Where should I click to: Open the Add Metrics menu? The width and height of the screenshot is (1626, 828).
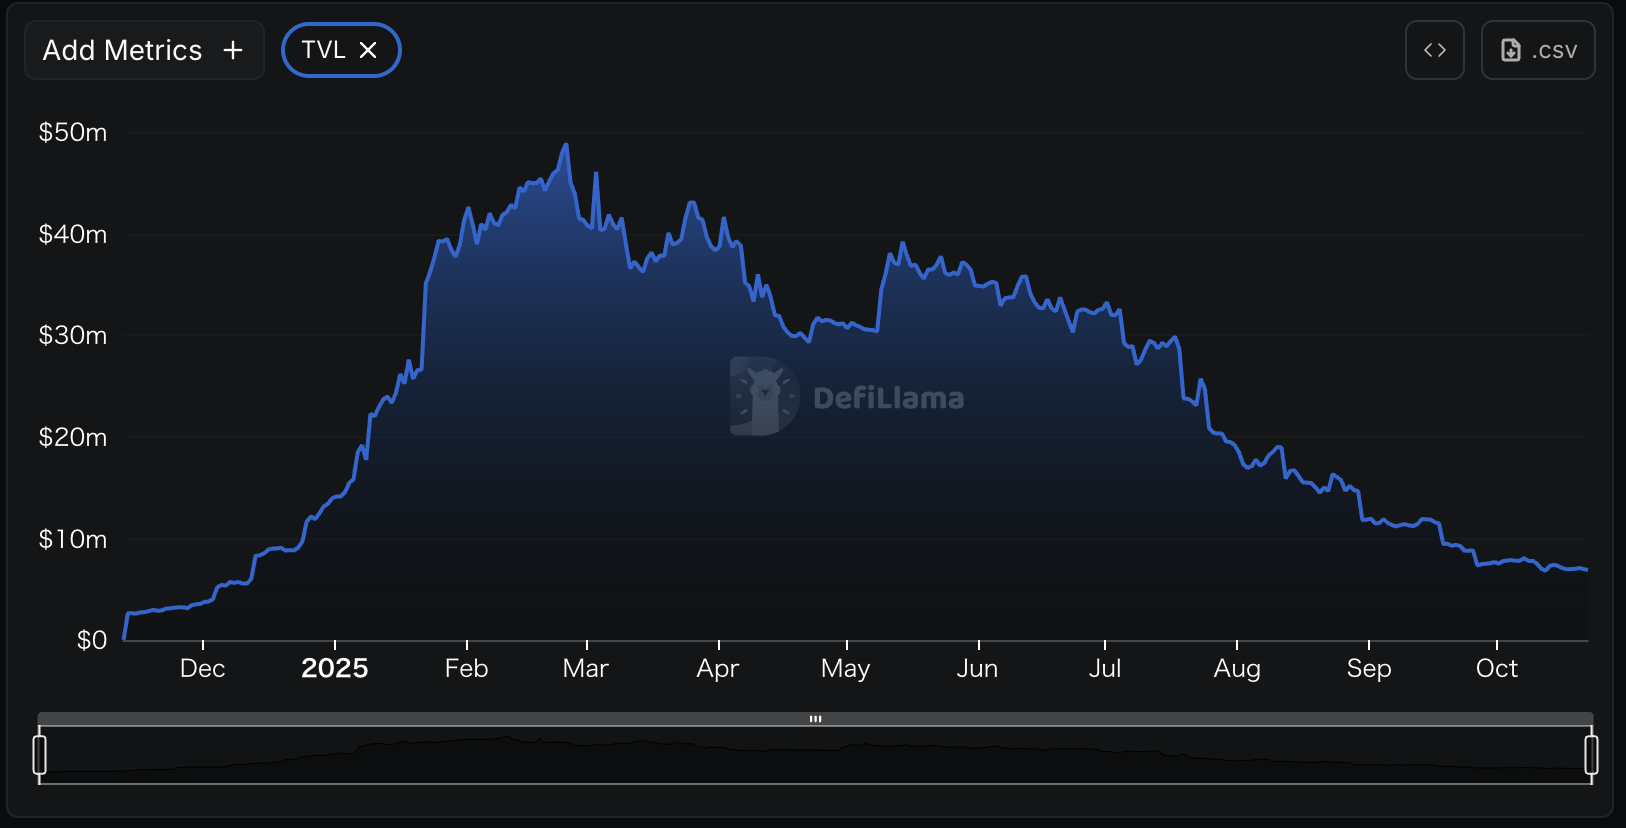click(x=144, y=50)
